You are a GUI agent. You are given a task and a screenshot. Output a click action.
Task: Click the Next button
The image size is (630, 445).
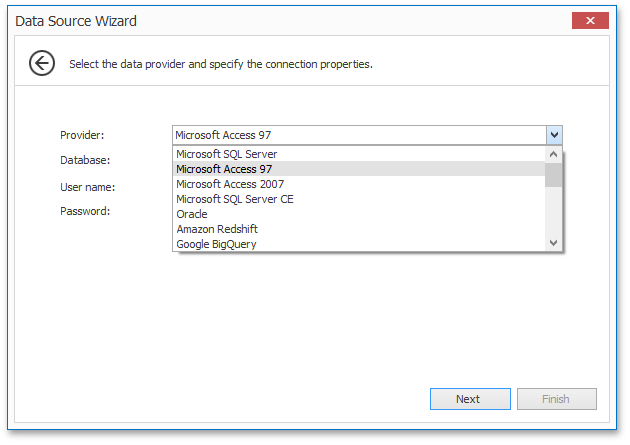pos(470,399)
